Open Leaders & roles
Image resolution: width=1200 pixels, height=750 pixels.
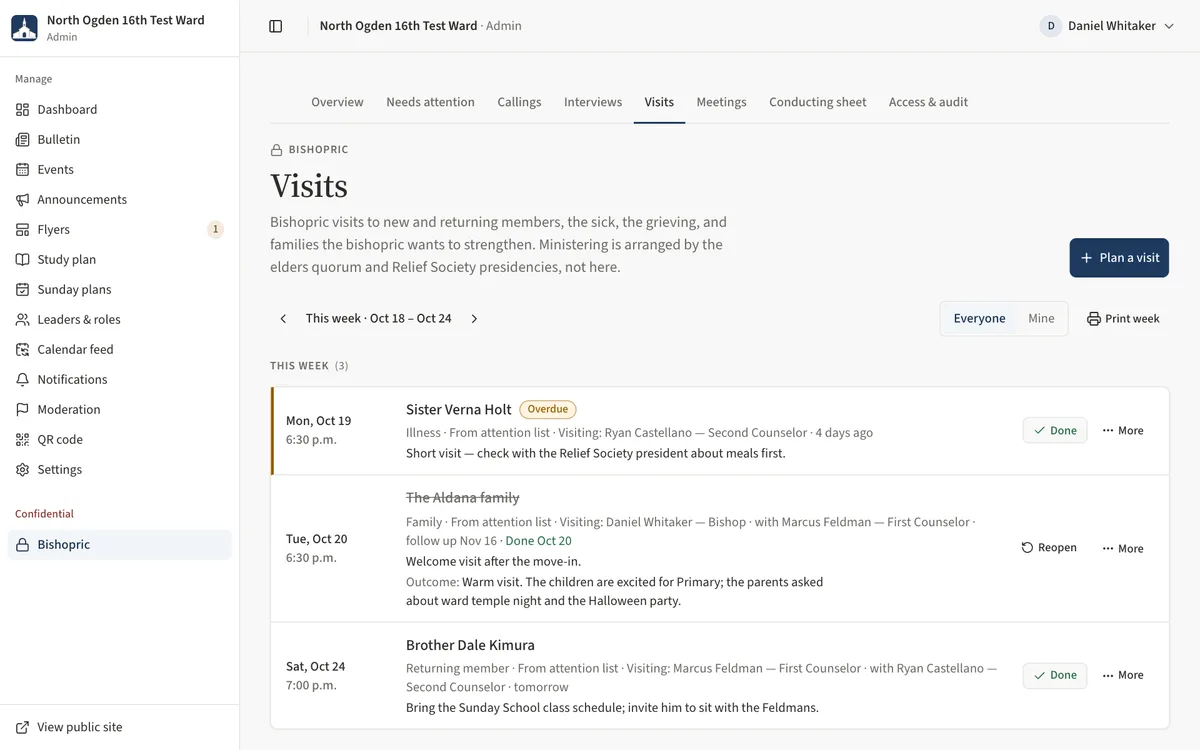pos(120,319)
